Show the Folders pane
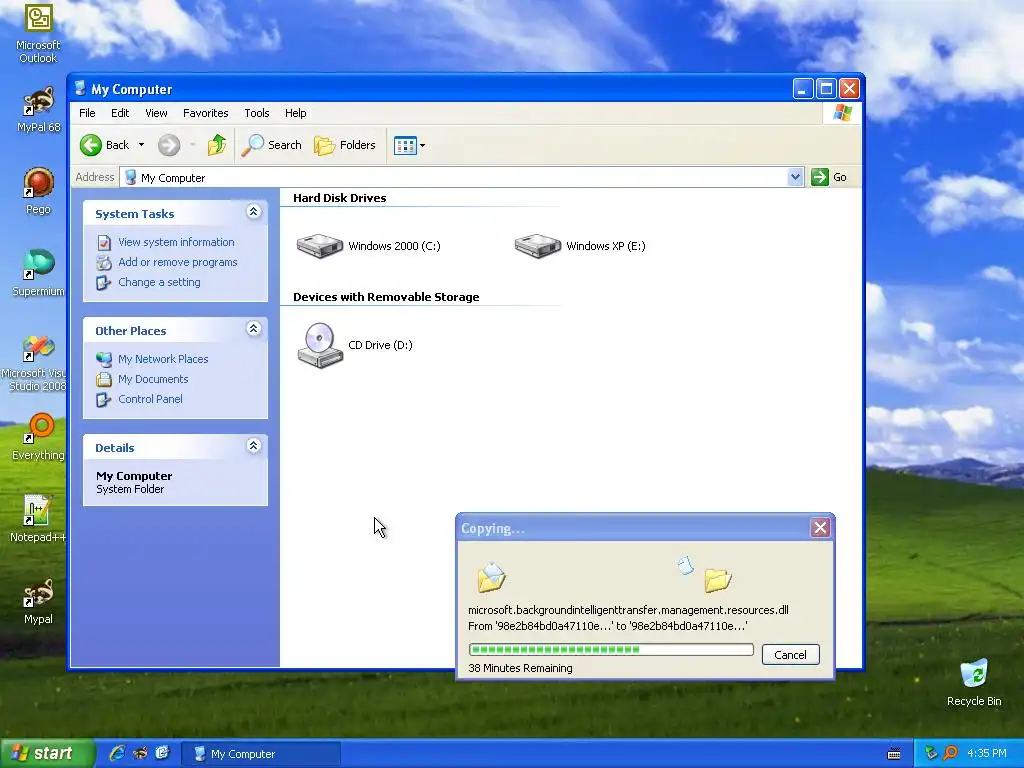This screenshot has width=1024, height=768. tap(345, 145)
